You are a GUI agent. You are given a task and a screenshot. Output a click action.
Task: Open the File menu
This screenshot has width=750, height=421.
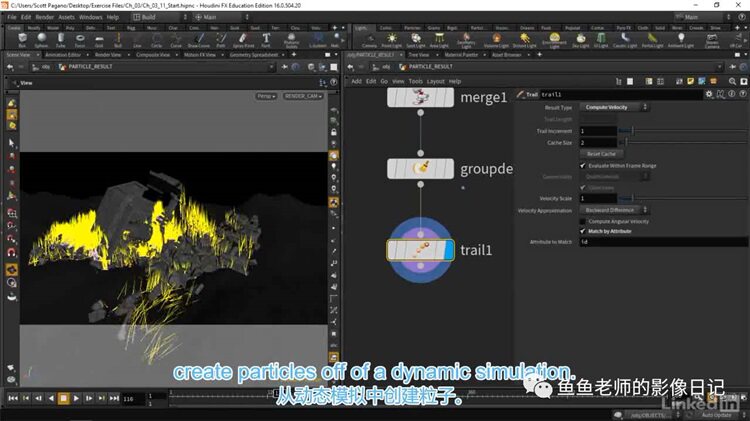pyautogui.click(x=11, y=17)
